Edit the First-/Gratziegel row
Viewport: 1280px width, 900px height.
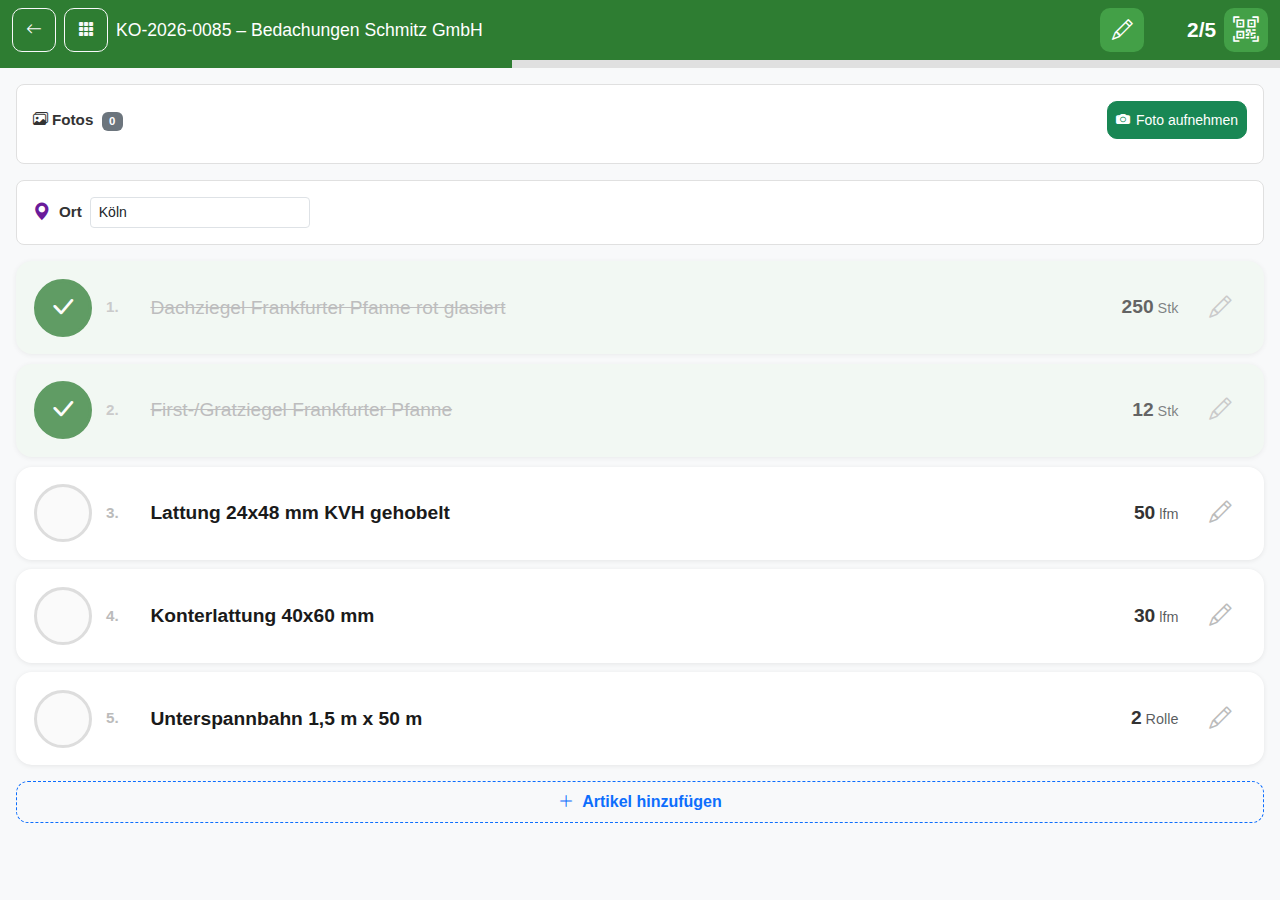pos(1220,409)
